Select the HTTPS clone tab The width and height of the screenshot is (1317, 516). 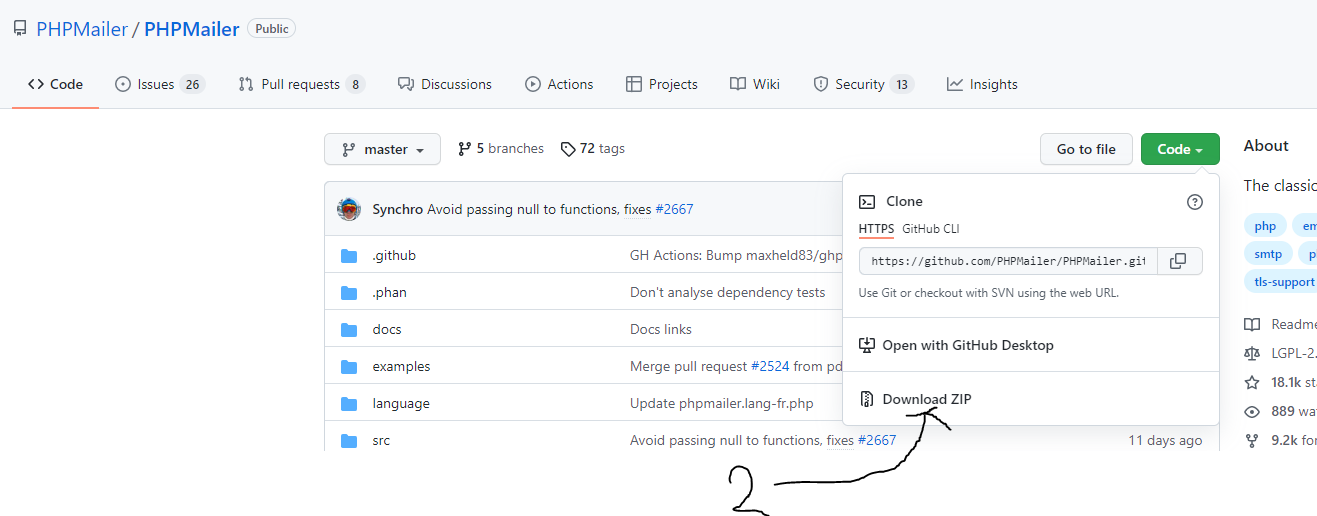tap(877, 229)
